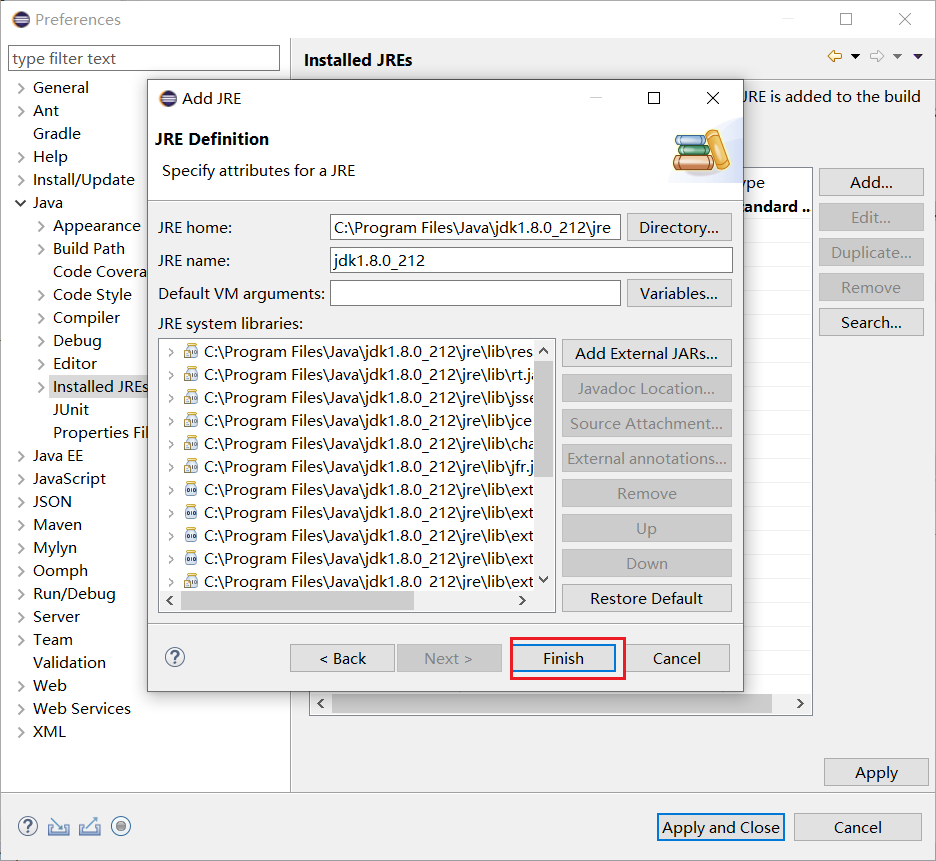Click Add button in Installed JREs page

pos(871,182)
